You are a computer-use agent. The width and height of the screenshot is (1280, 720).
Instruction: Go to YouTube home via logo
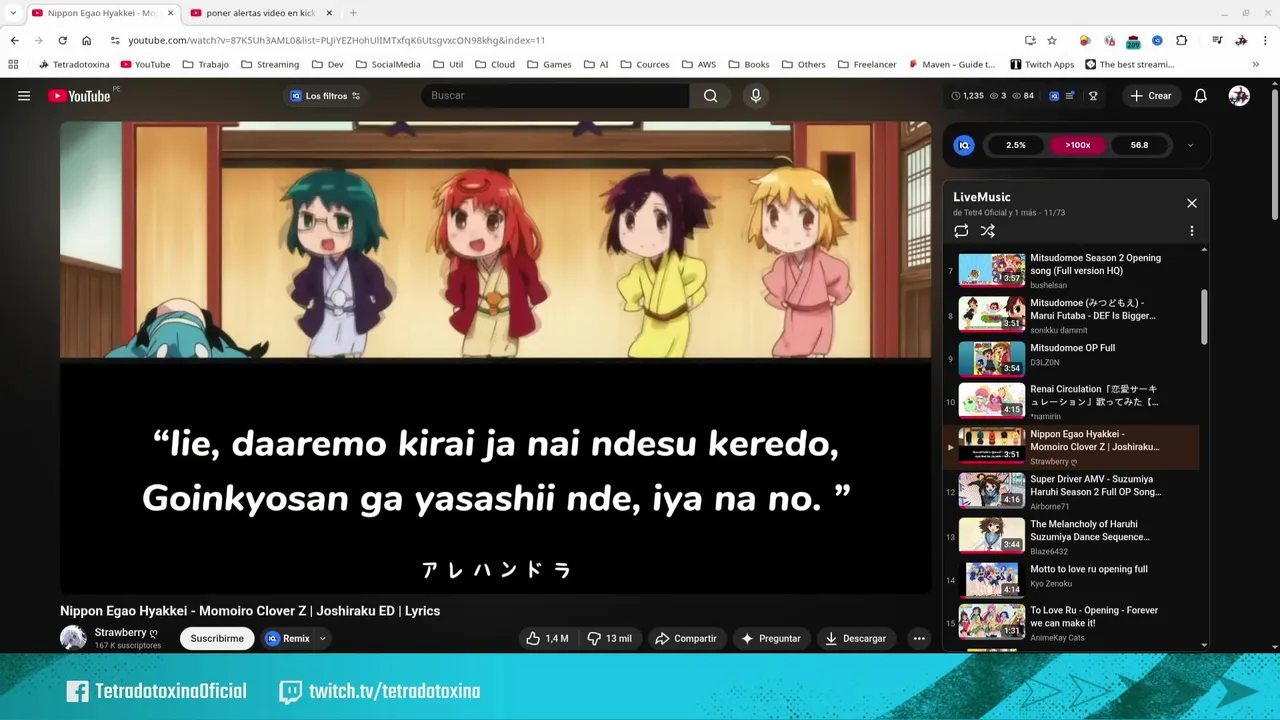tap(80, 96)
